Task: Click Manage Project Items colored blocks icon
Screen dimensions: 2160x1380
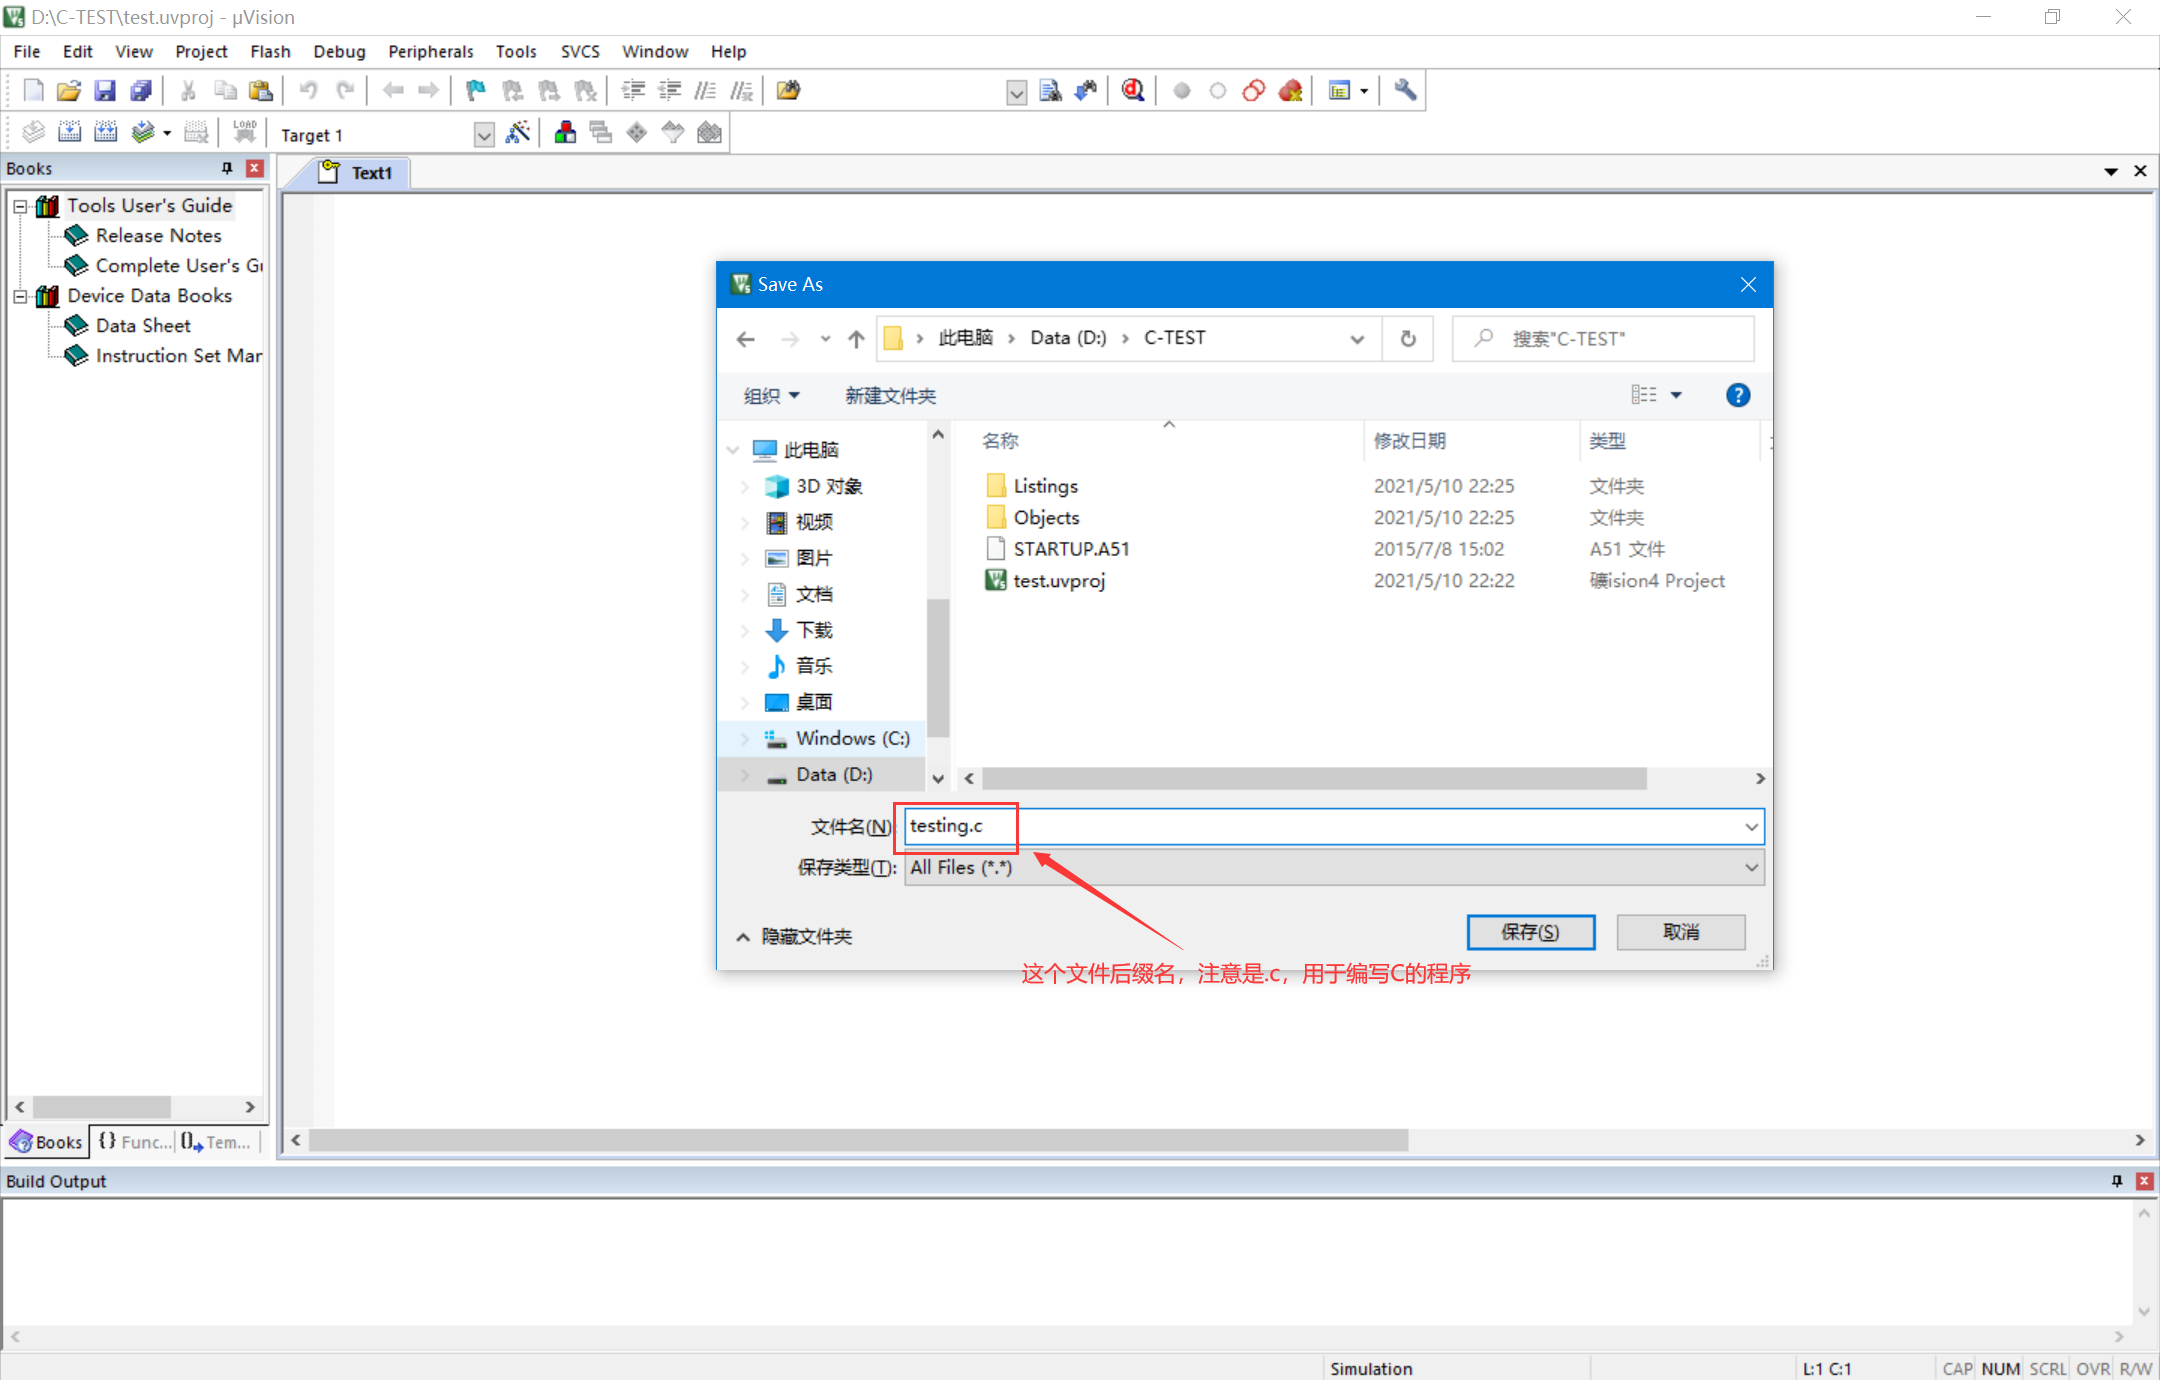Action: pos(565,133)
